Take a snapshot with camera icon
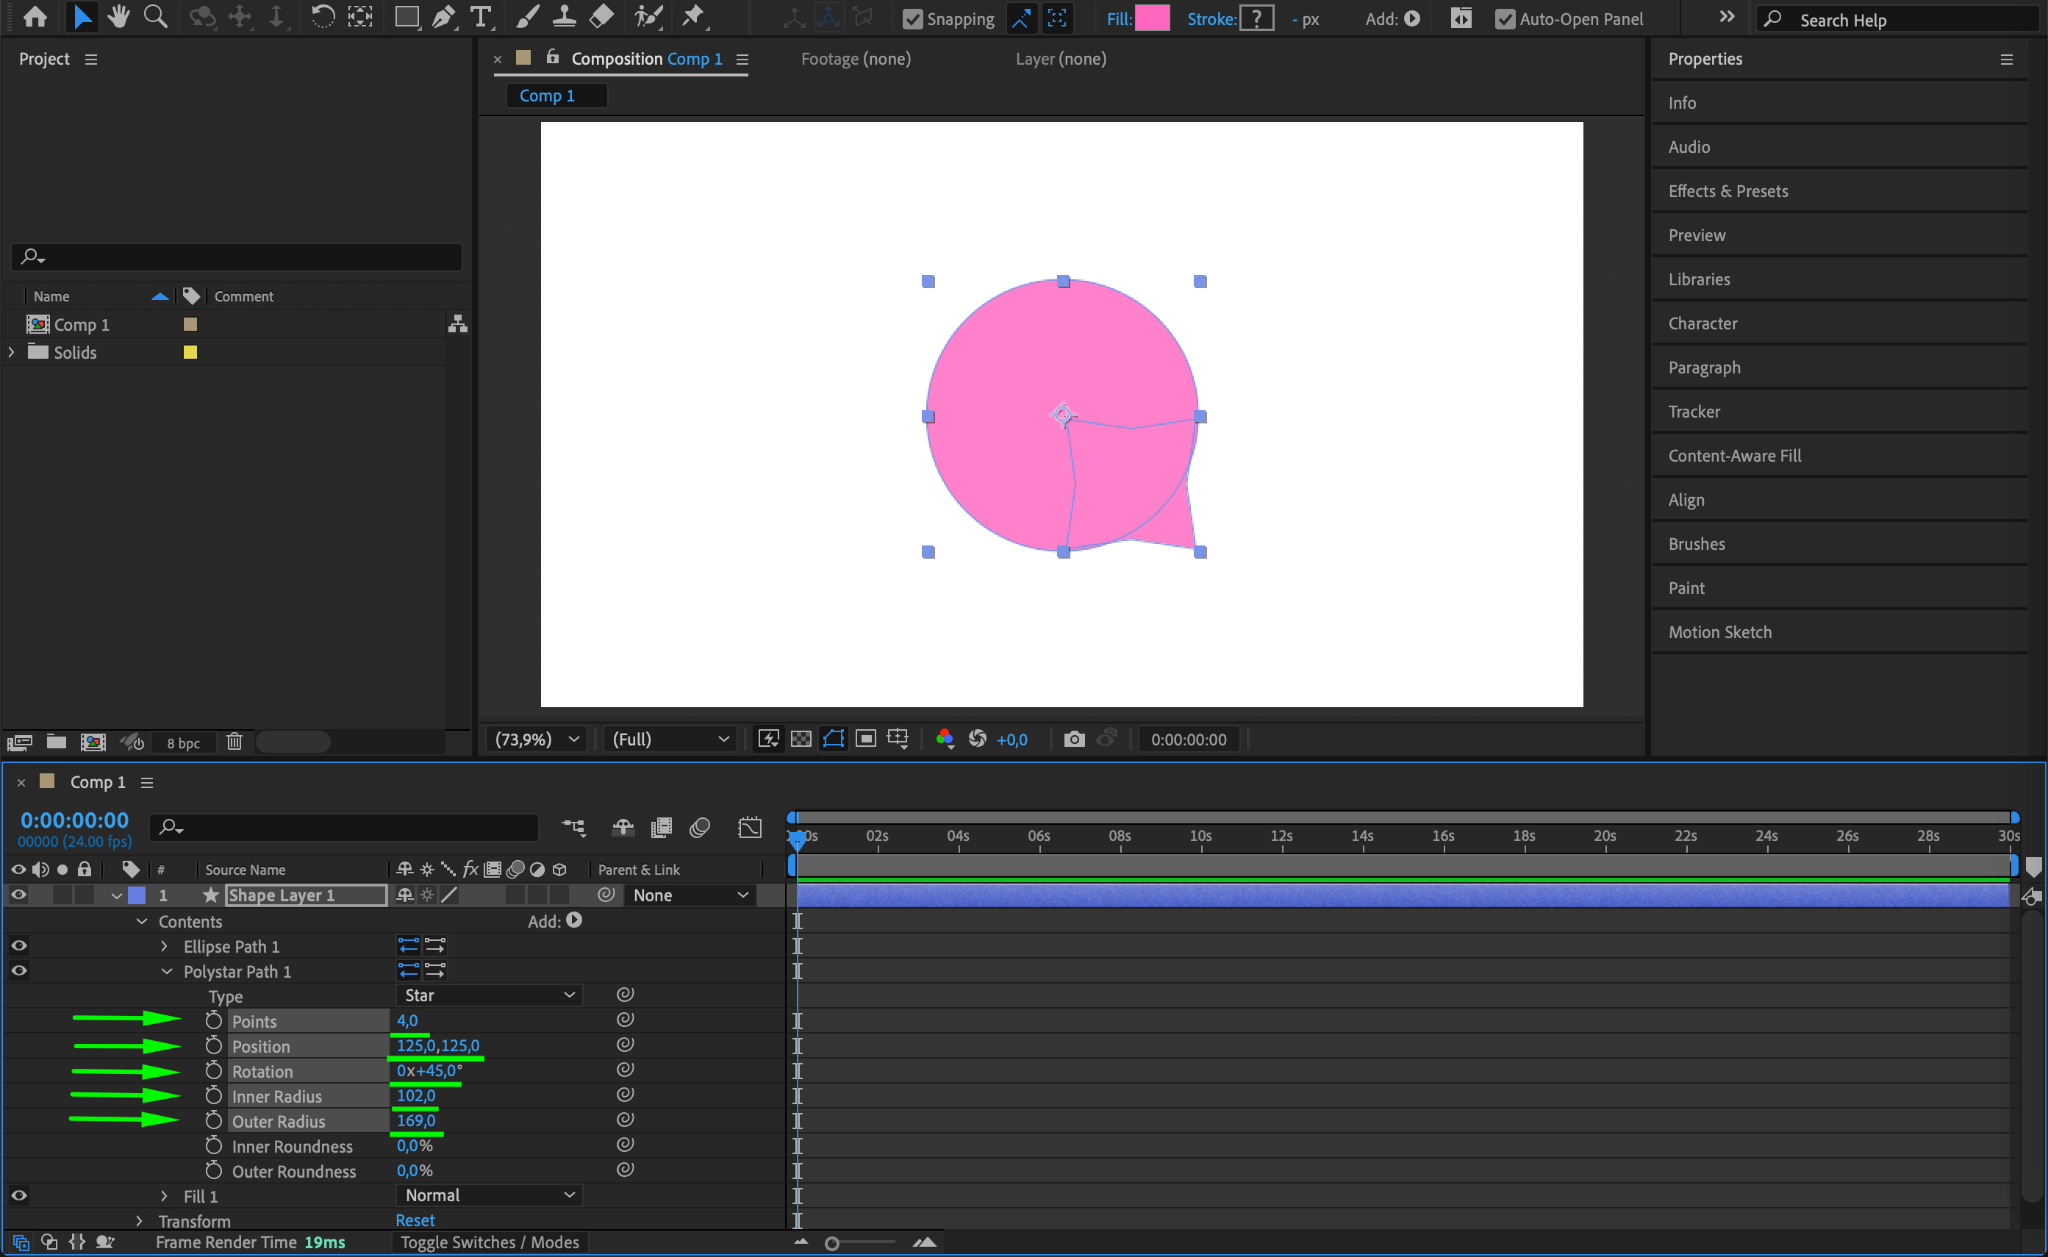This screenshot has height=1257, width=2048. click(1074, 739)
